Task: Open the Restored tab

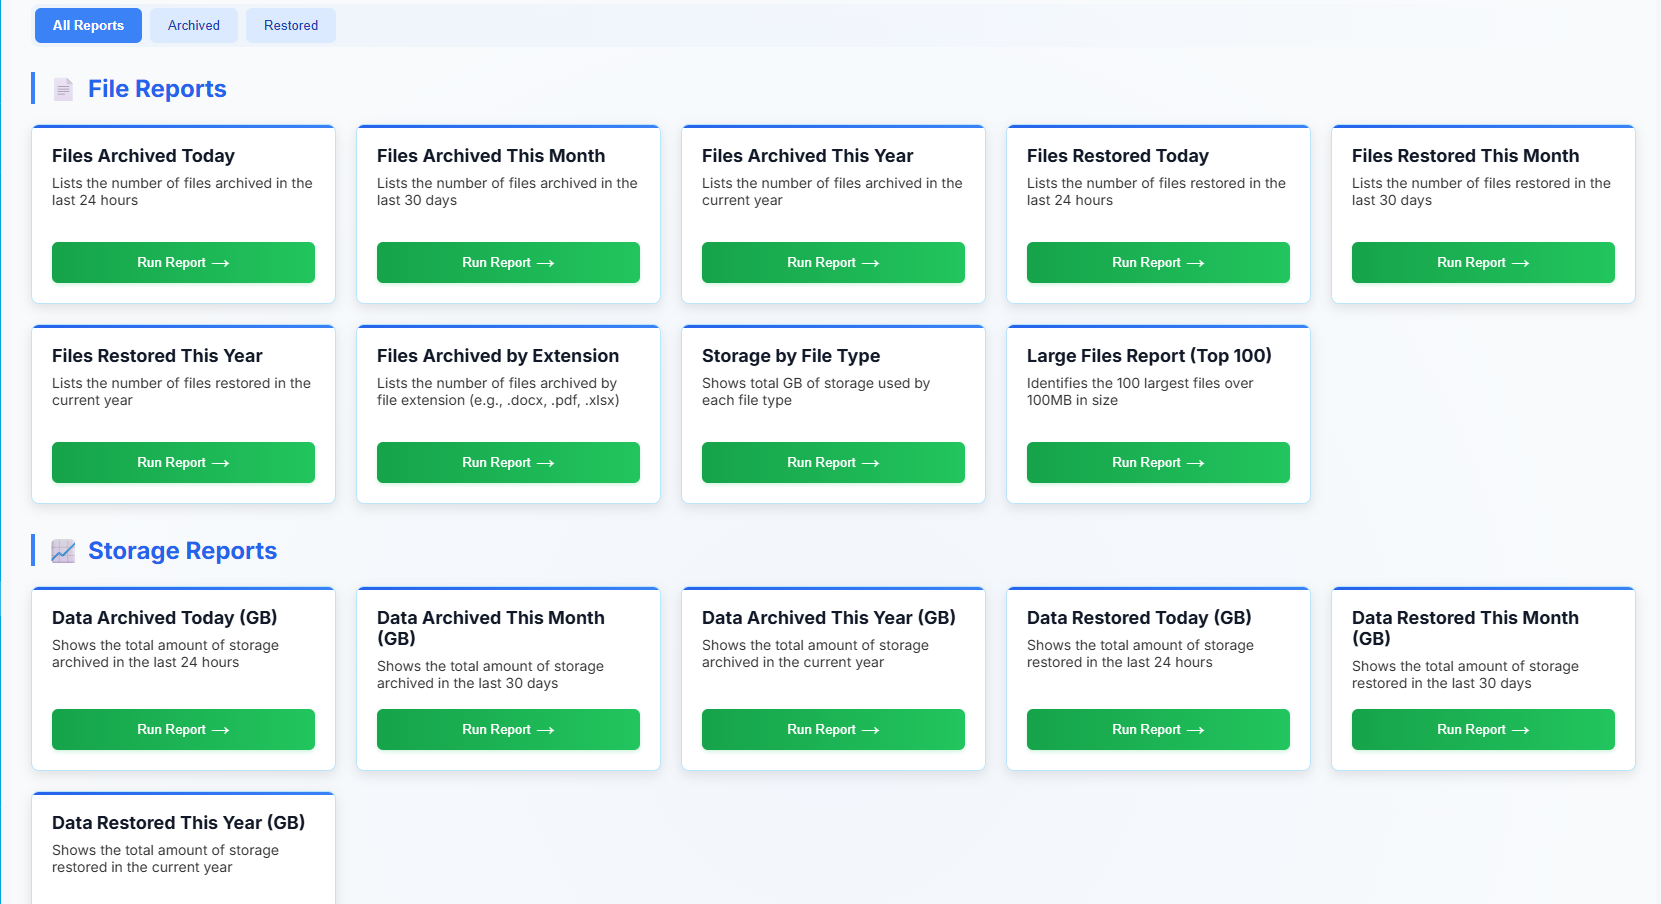Action: tap(290, 25)
